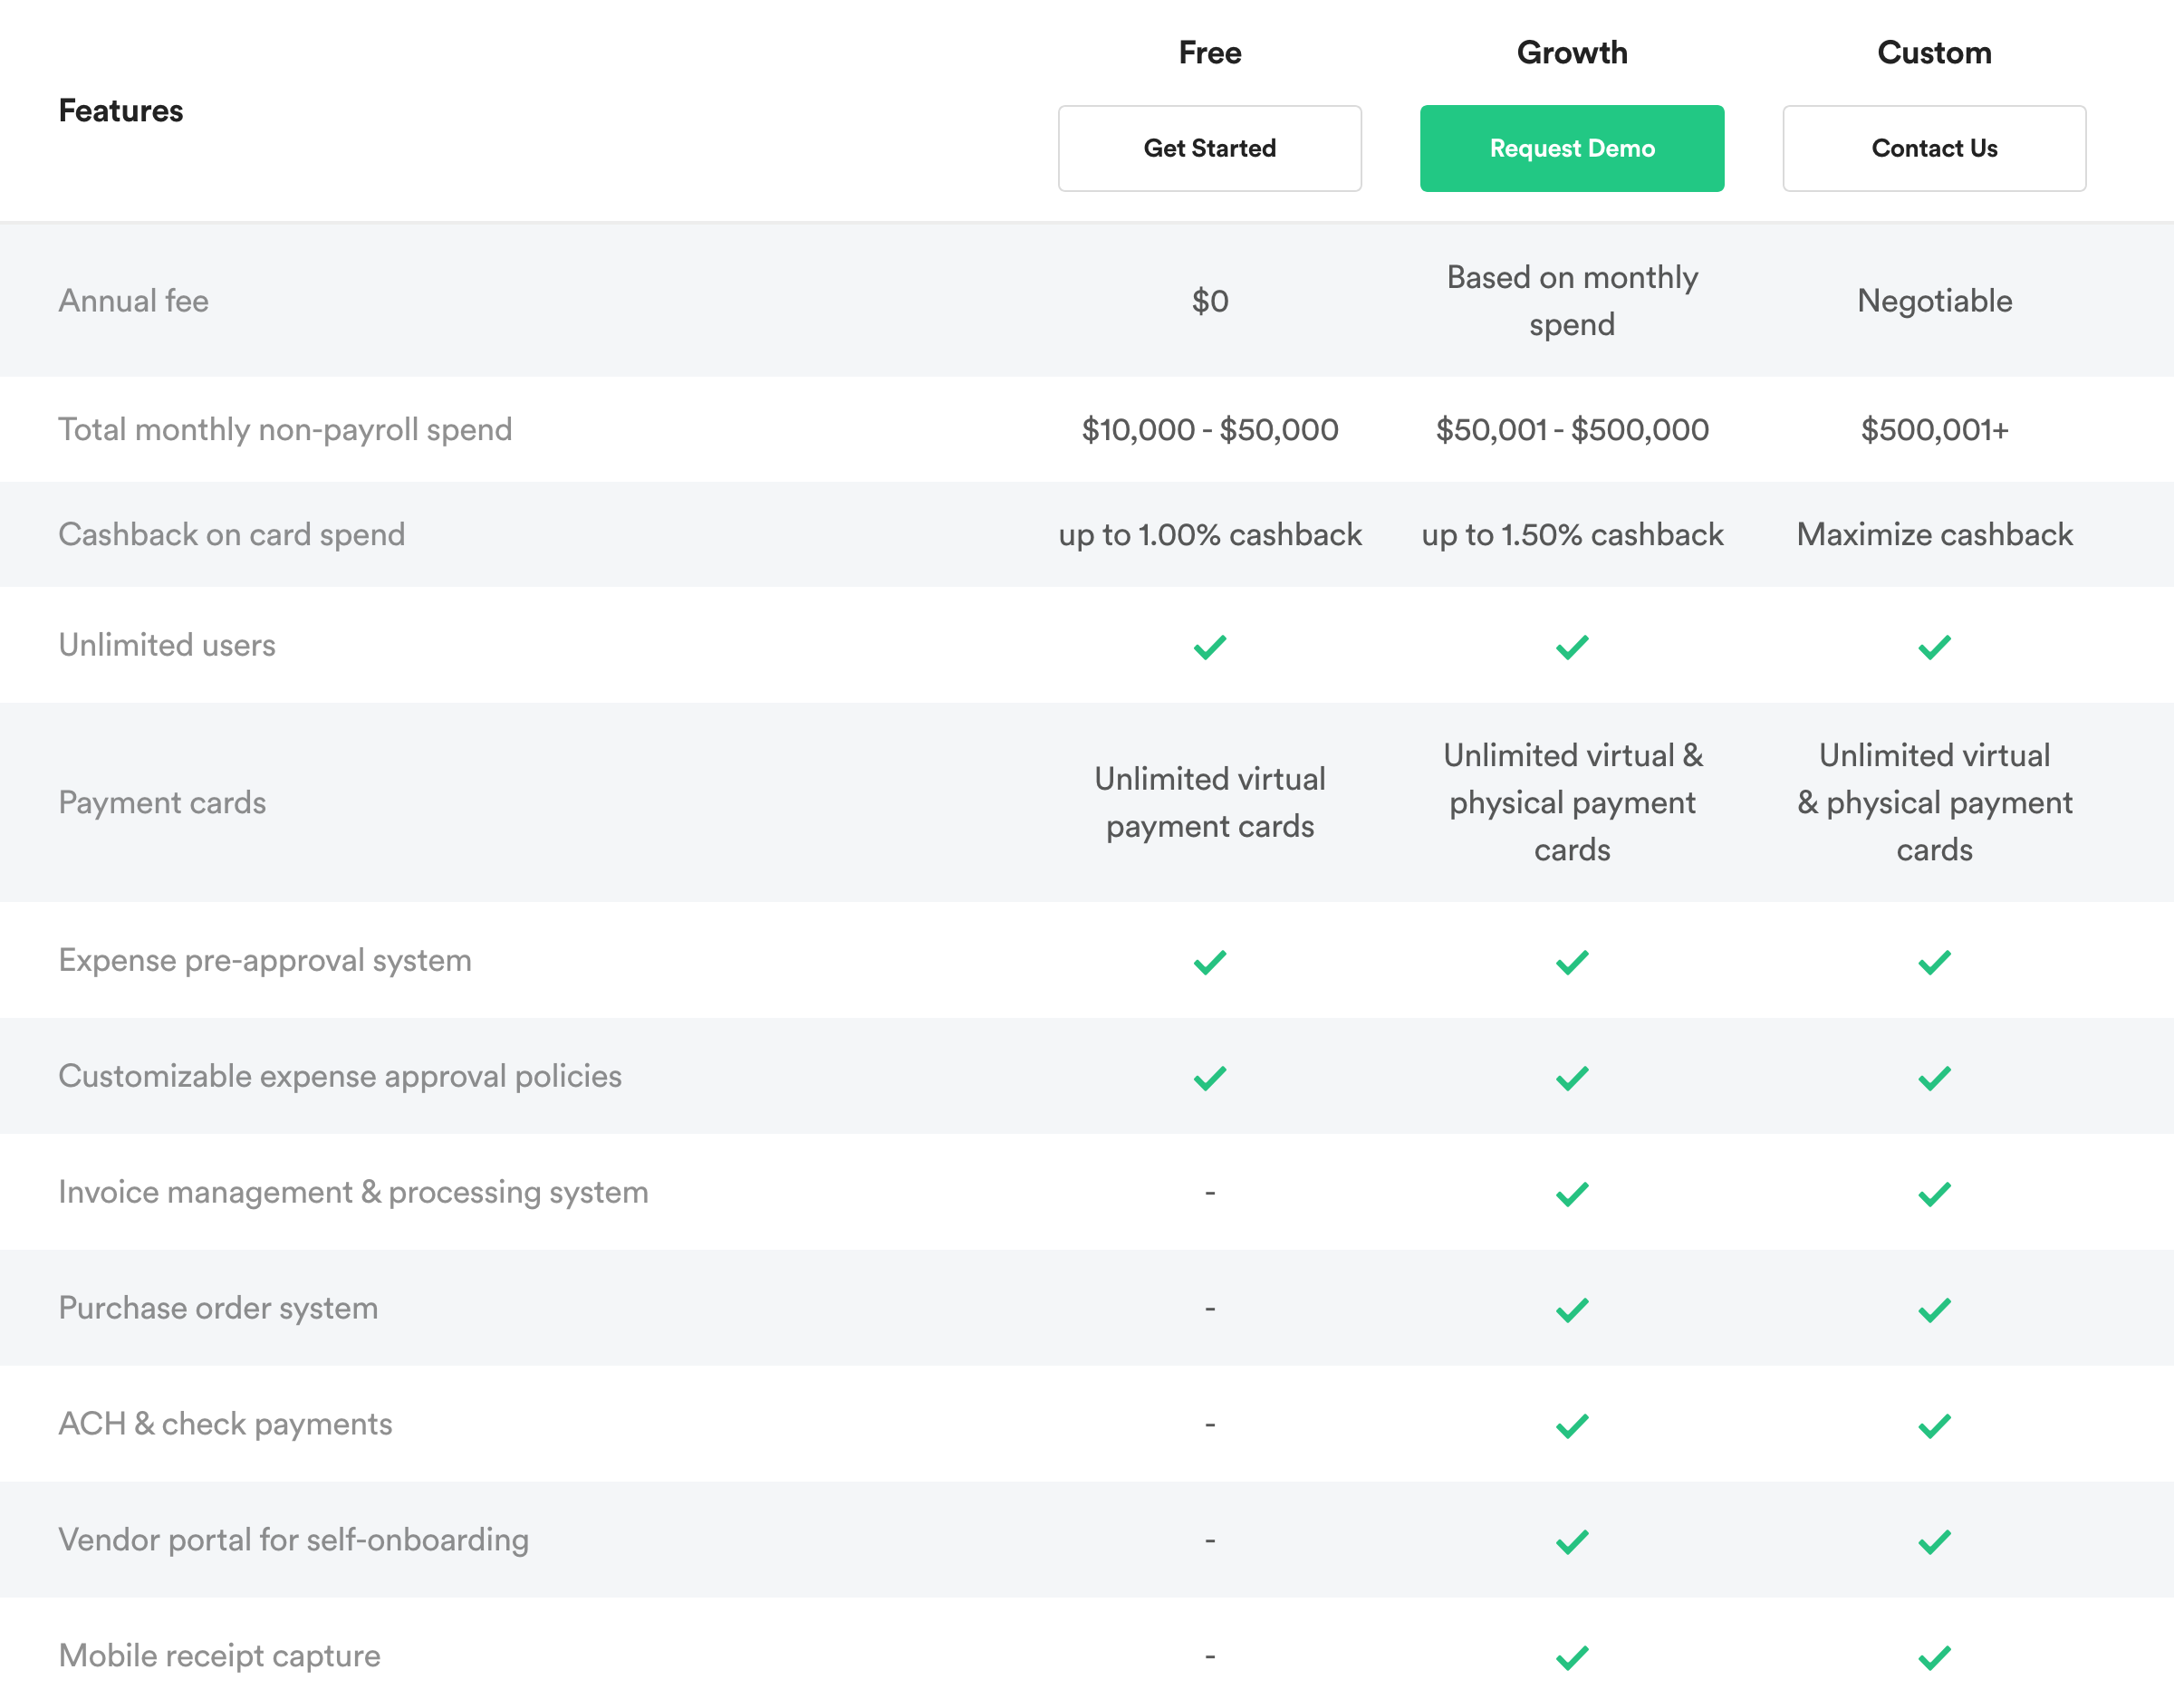Image resolution: width=2174 pixels, height=1708 pixels.
Task: Click Customizable approval policies checkmark under Growth
Action: [x=1571, y=1078]
